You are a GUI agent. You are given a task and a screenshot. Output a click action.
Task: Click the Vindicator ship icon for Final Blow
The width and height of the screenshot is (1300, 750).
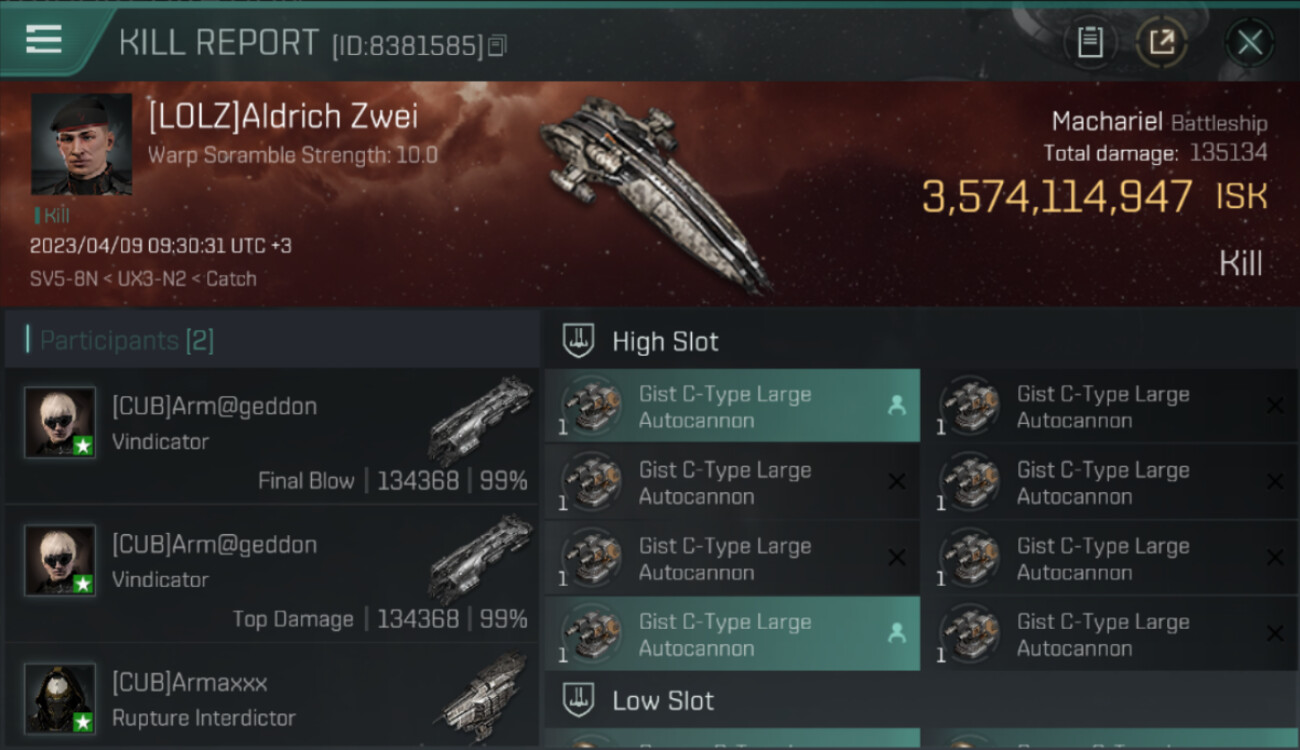480,418
